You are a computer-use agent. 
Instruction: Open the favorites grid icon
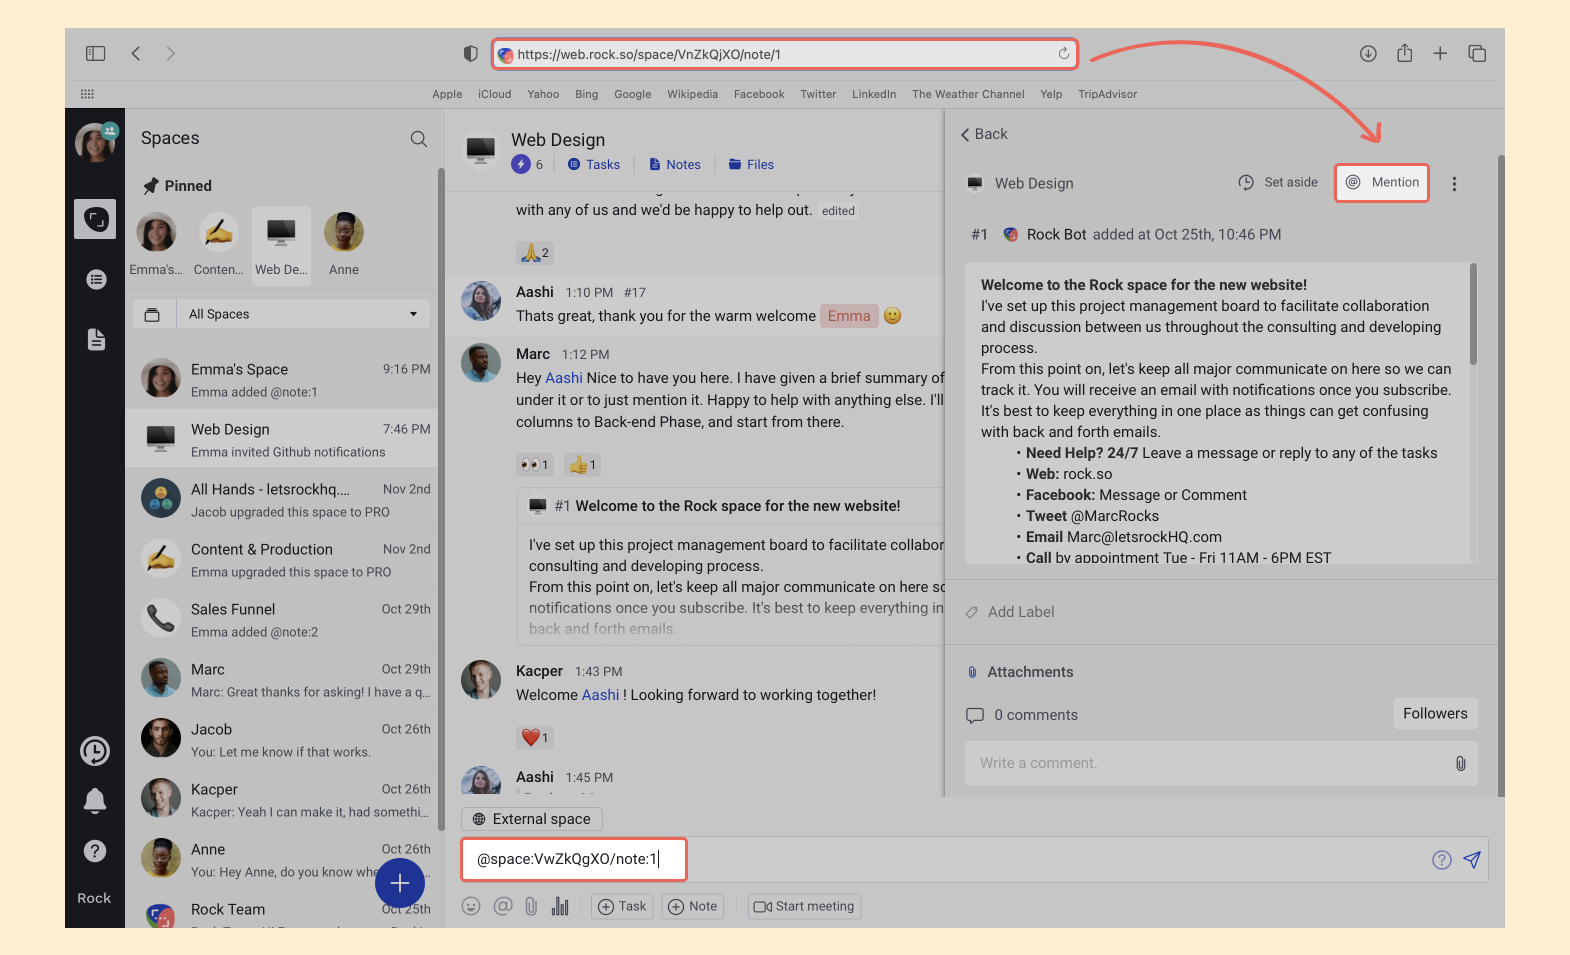tap(87, 94)
